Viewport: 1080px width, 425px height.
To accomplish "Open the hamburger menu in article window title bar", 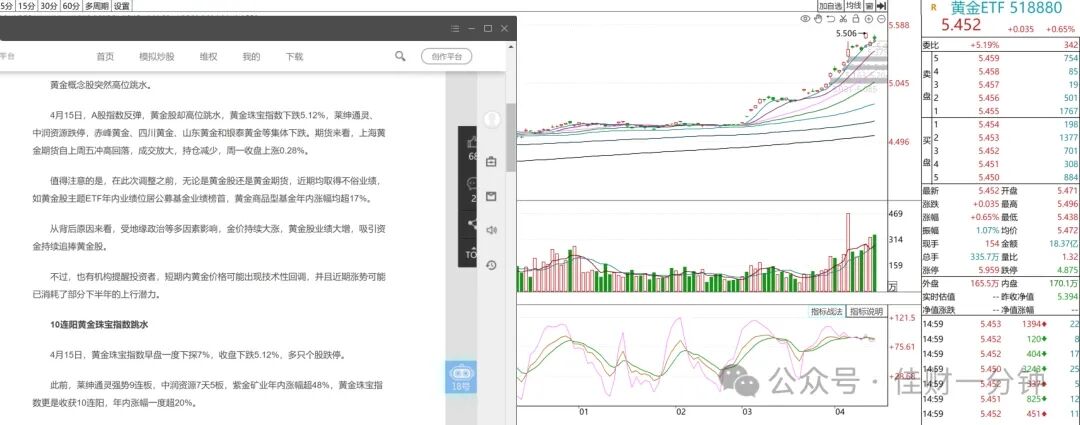I will point(455,28).
